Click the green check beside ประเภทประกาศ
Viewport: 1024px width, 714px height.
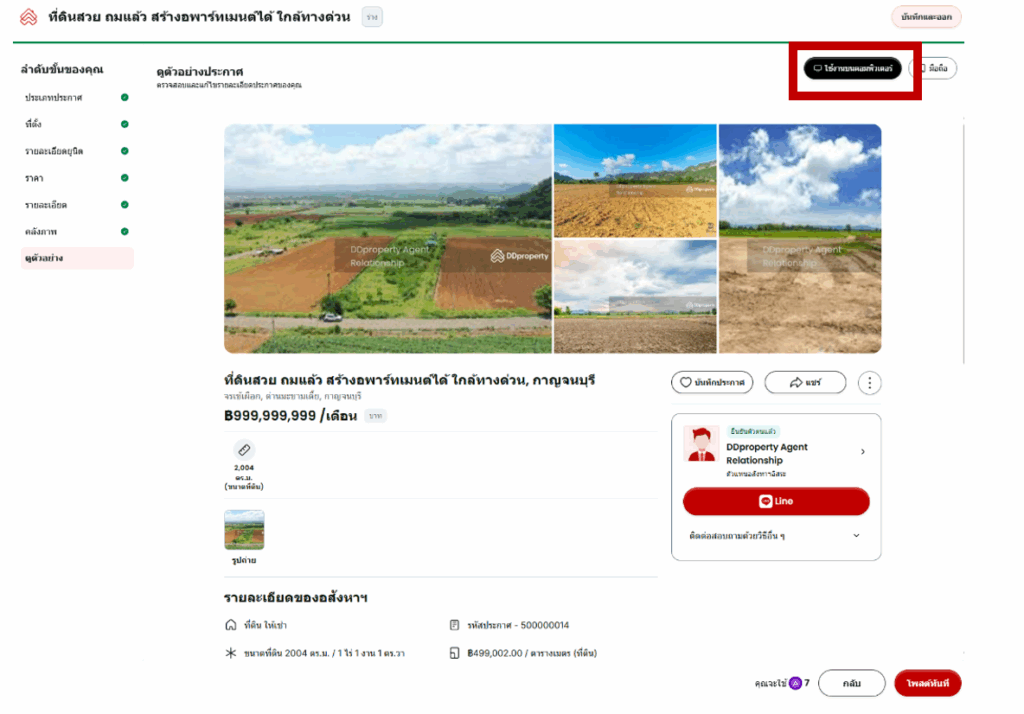124,98
